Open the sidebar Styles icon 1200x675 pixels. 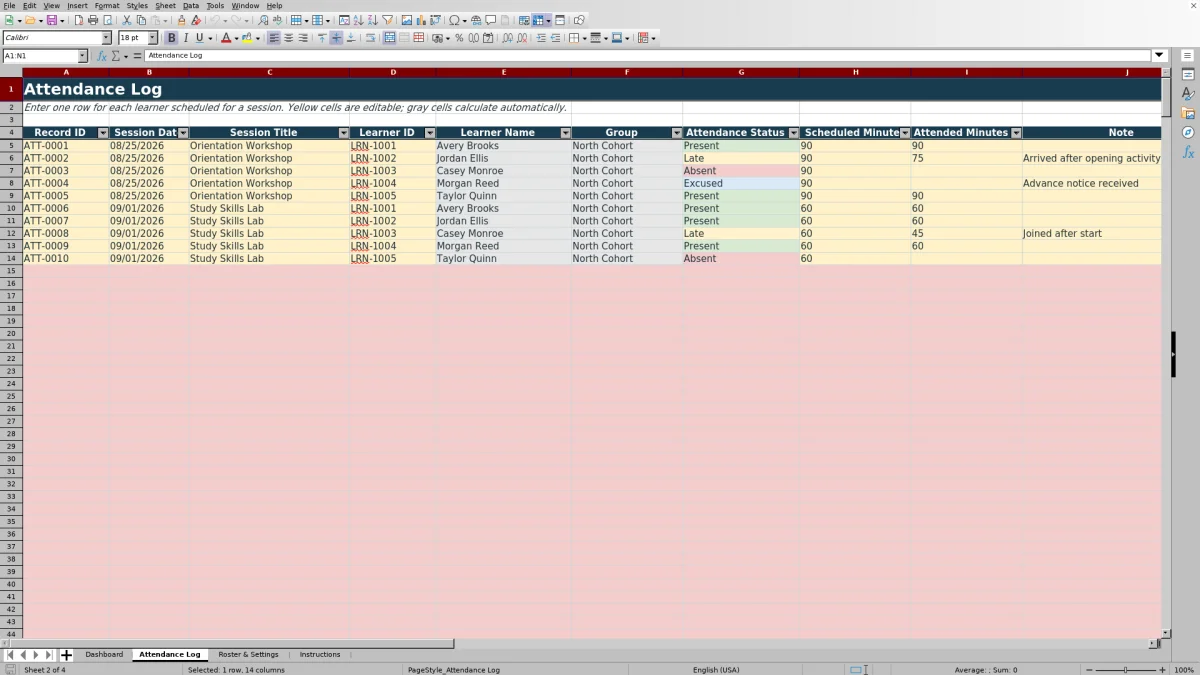click(1188, 94)
